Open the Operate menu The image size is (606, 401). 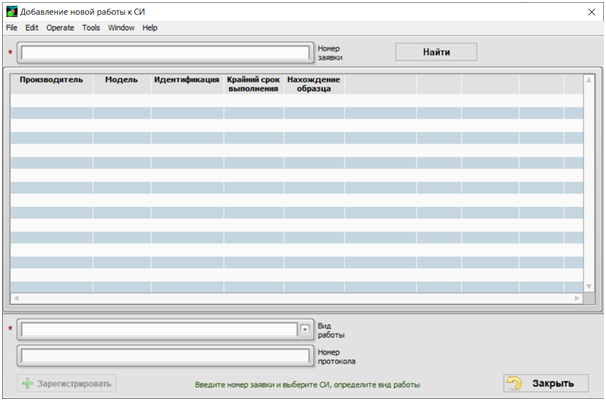tap(60, 28)
